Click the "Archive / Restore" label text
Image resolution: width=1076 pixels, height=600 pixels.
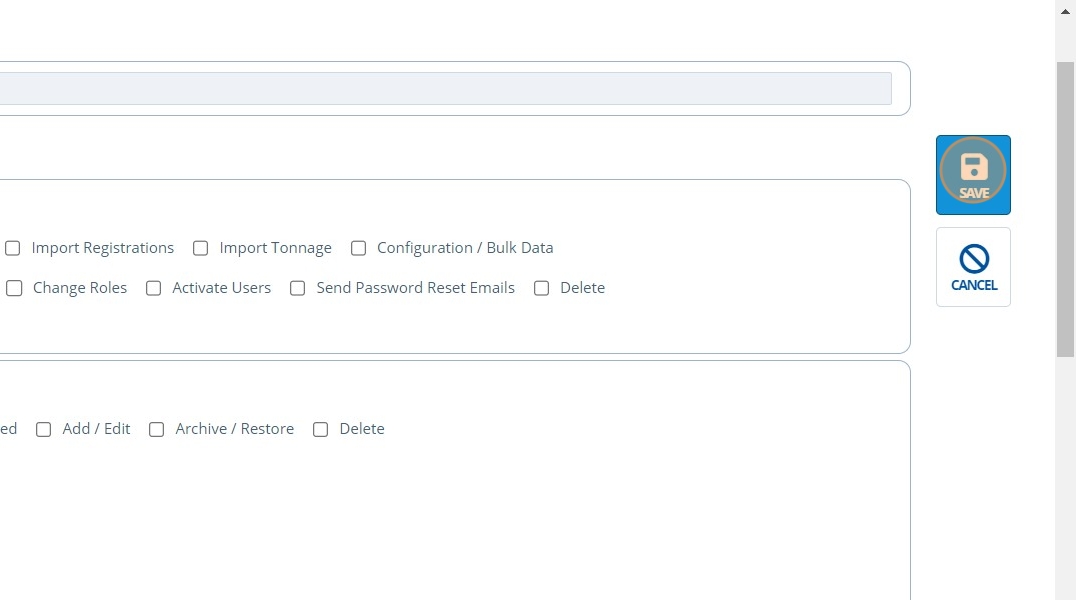[234, 429]
